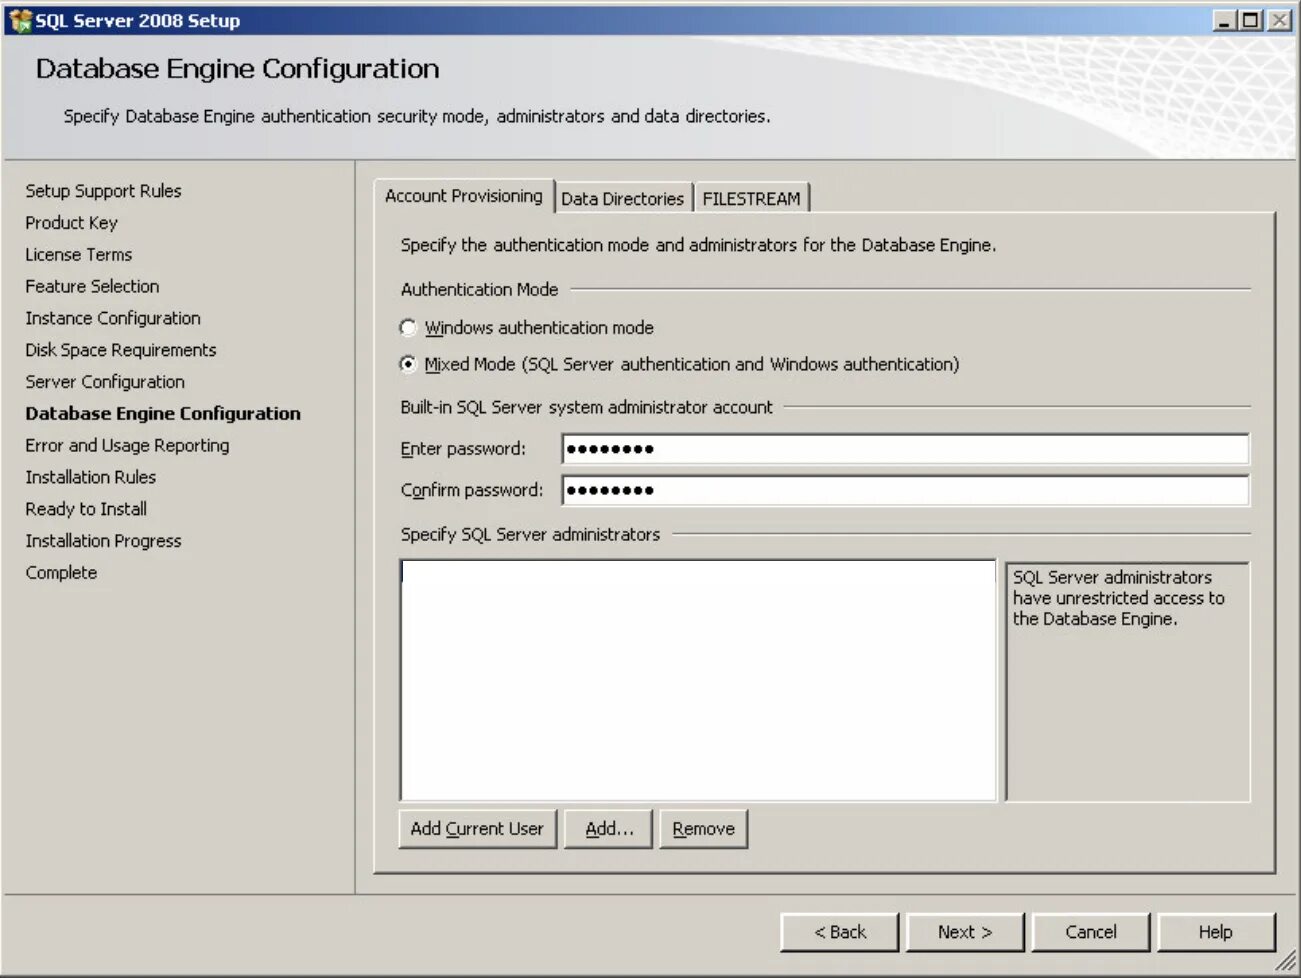
Task: Open the Account Provisioning tab
Action: pos(464,196)
